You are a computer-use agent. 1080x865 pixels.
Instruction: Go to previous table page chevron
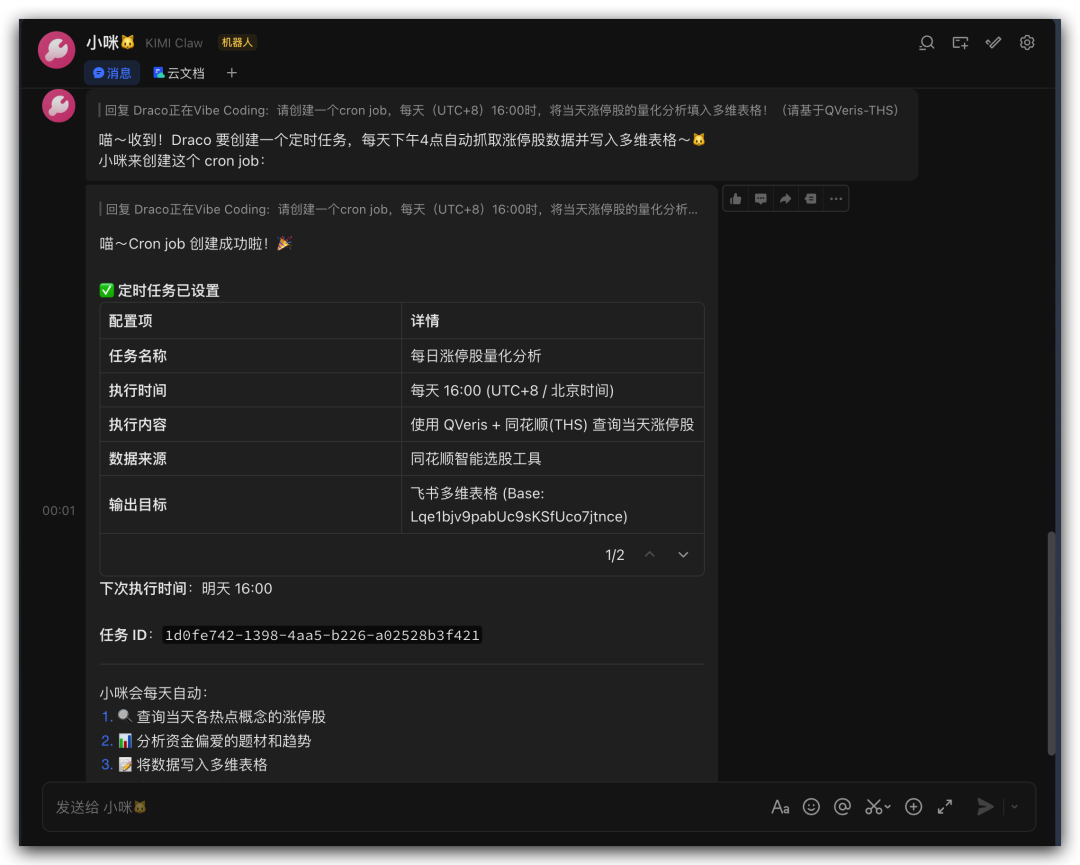coord(650,555)
